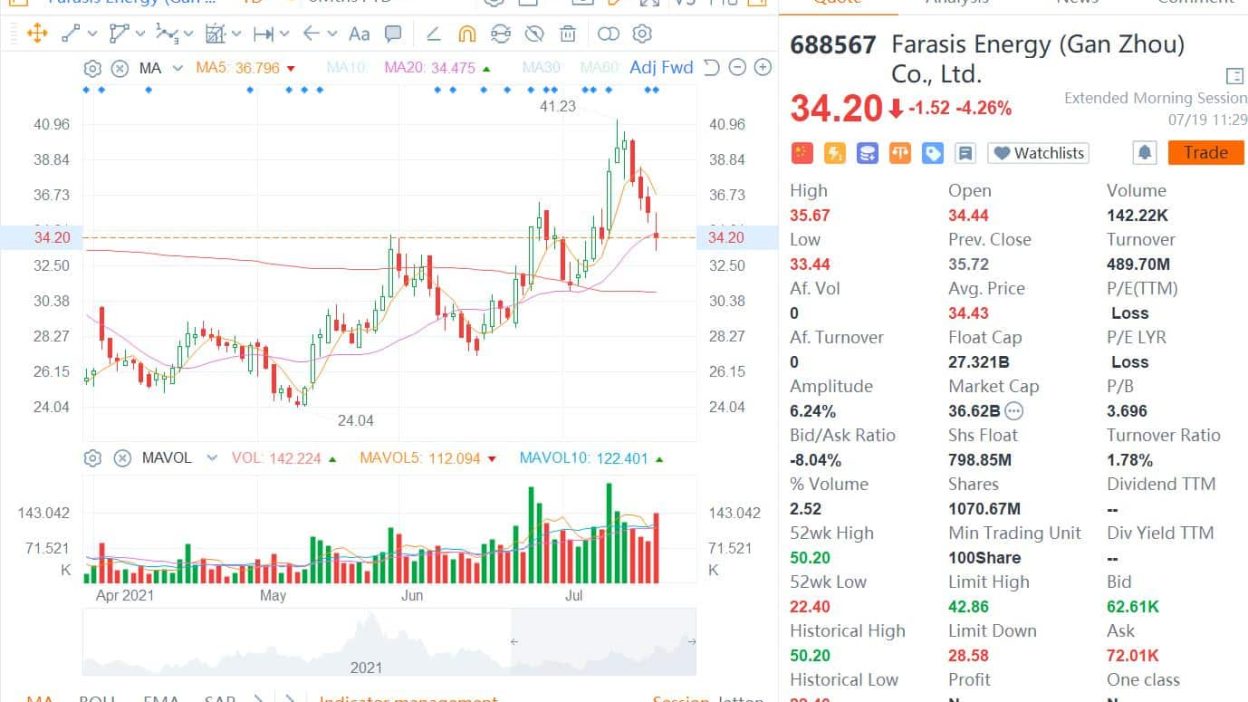Click the 41.23 high price marker

[557, 106]
